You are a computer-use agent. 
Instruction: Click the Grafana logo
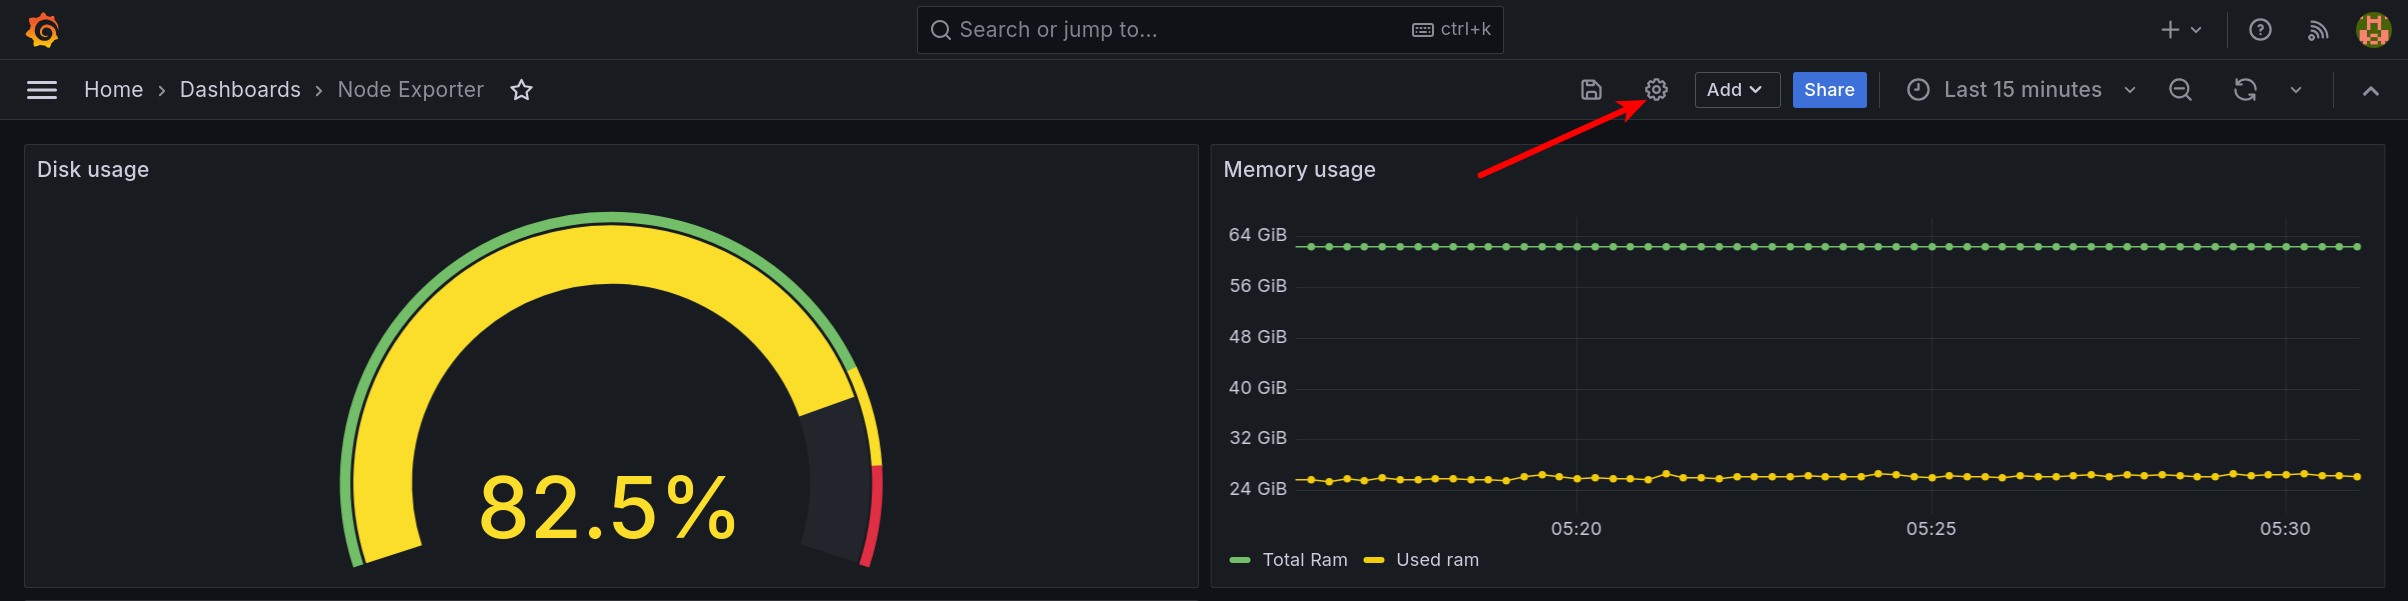pyautogui.click(x=42, y=30)
